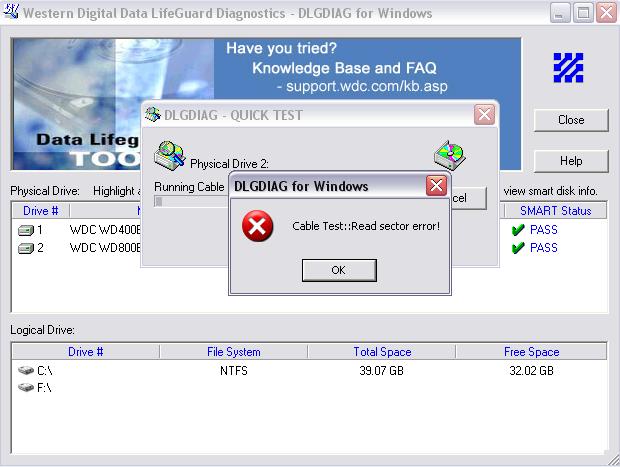Screen dimensions: 620x467
Task: Select the F:\ logical drive icon
Action: [26, 388]
